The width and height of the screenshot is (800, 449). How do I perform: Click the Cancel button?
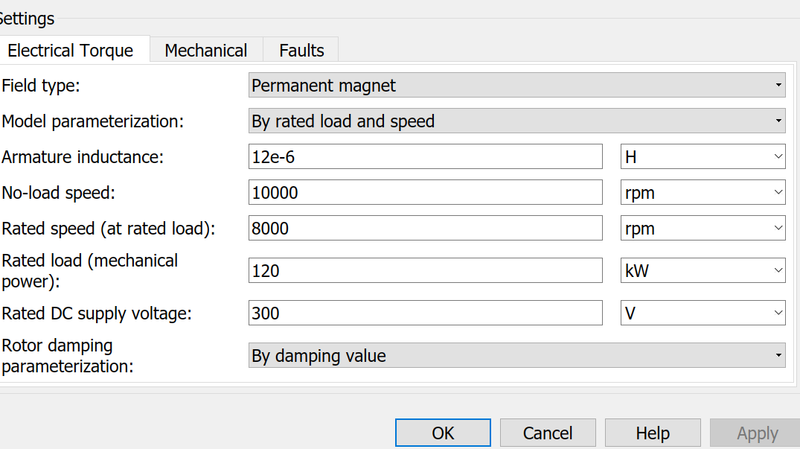click(x=548, y=433)
